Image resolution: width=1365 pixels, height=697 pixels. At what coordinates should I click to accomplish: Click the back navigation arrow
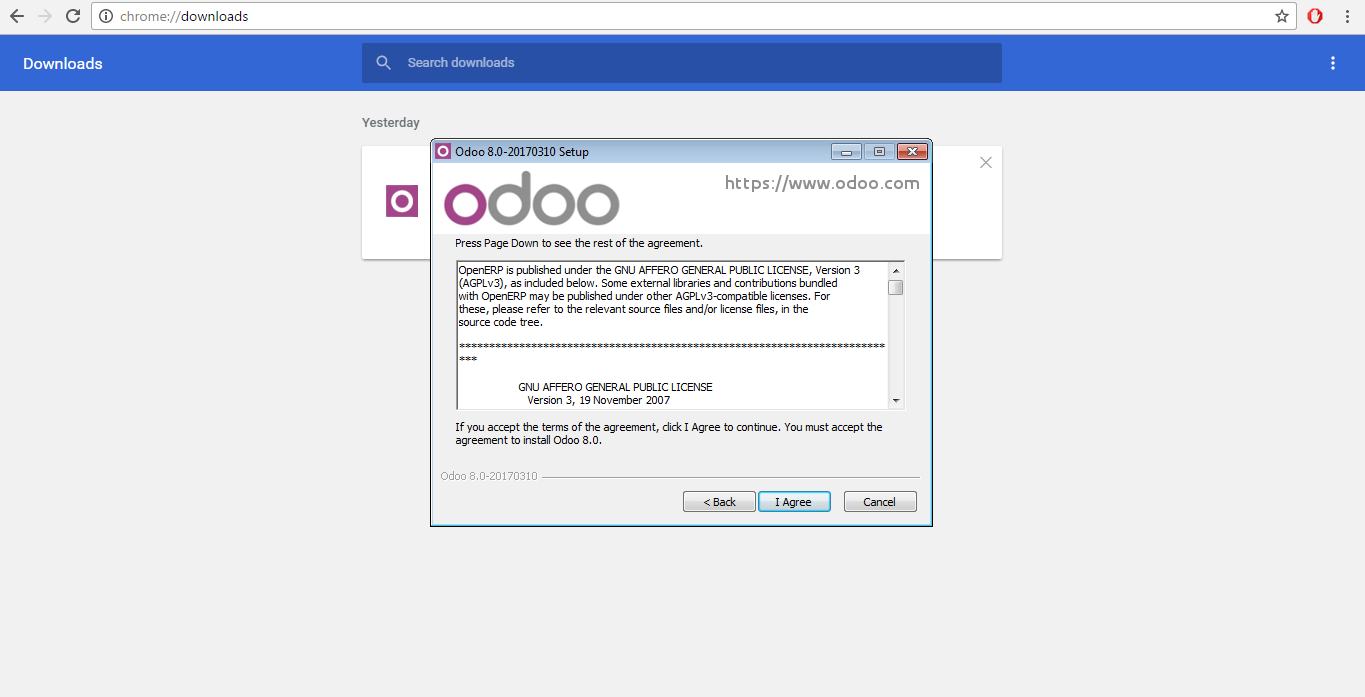pyautogui.click(x=18, y=16)
